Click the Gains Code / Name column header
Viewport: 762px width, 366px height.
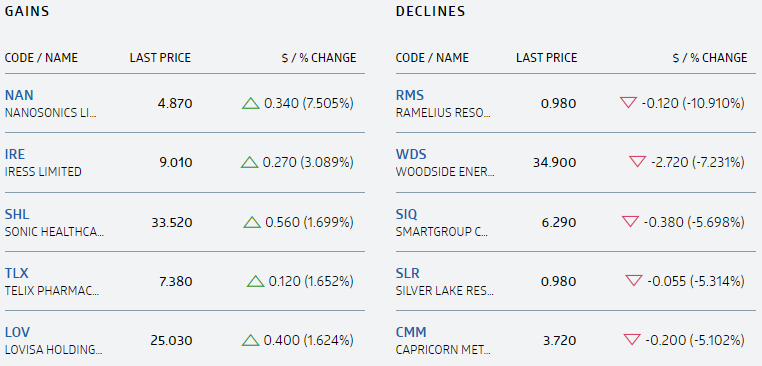pyautogui.click(x=41, y=58)
